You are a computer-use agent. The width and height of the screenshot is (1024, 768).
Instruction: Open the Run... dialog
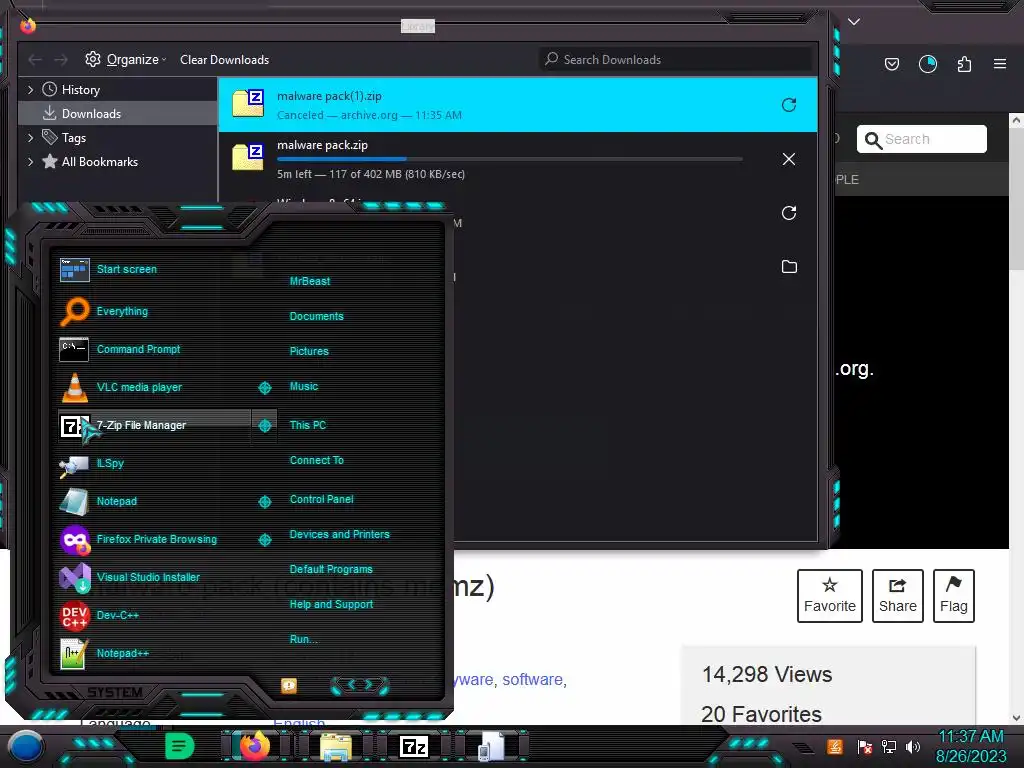point(304,639)
